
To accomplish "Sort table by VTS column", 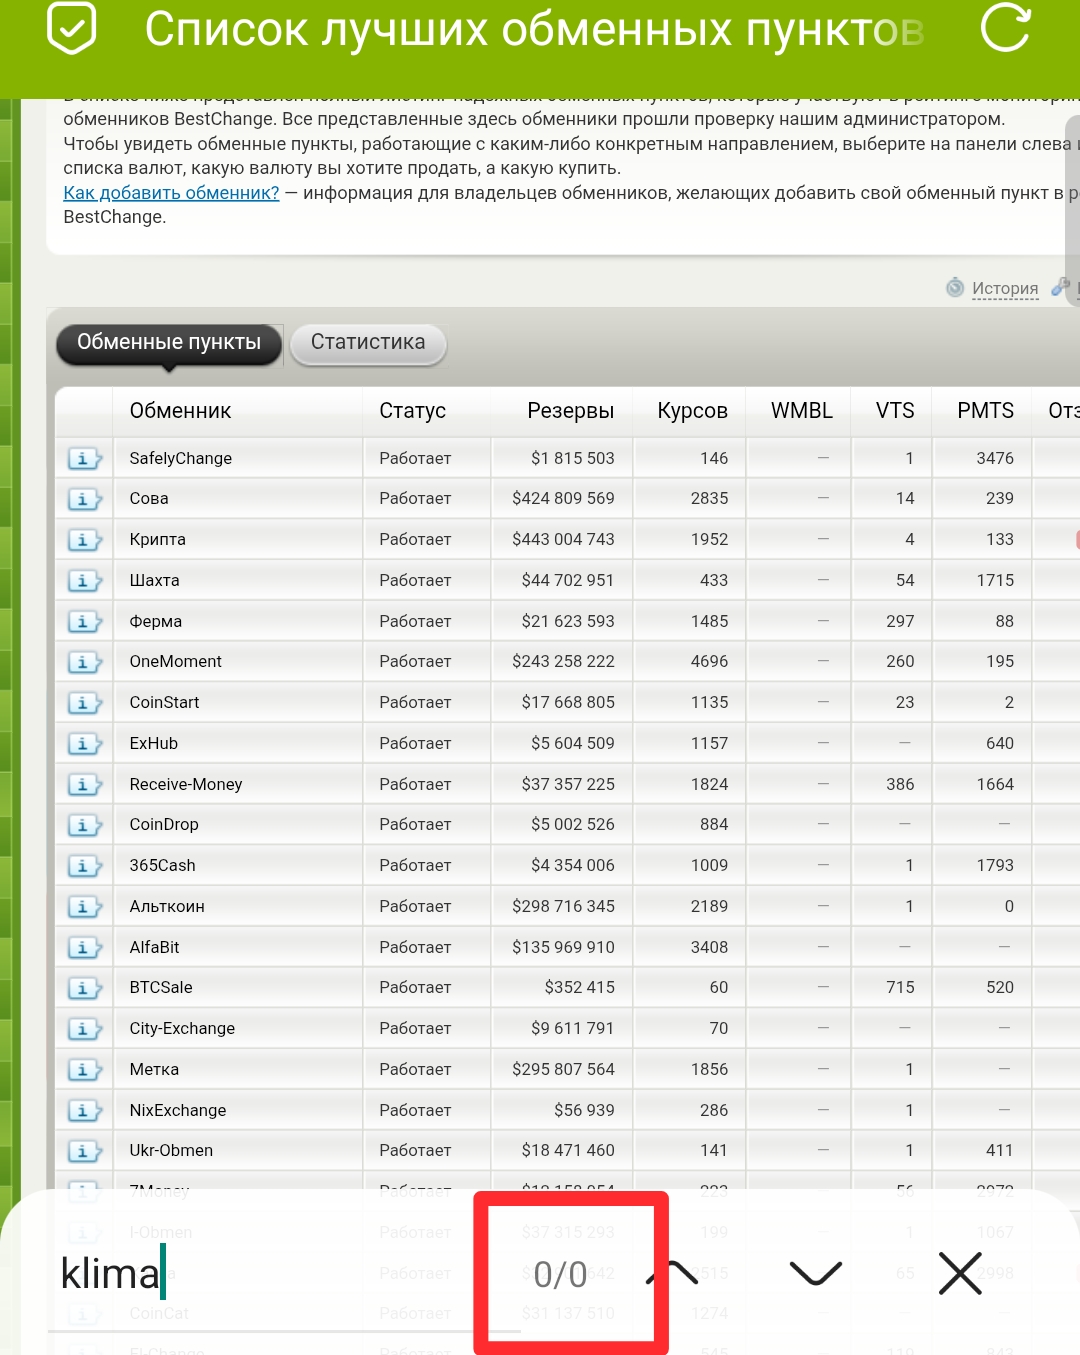I will tap(895, 411).
